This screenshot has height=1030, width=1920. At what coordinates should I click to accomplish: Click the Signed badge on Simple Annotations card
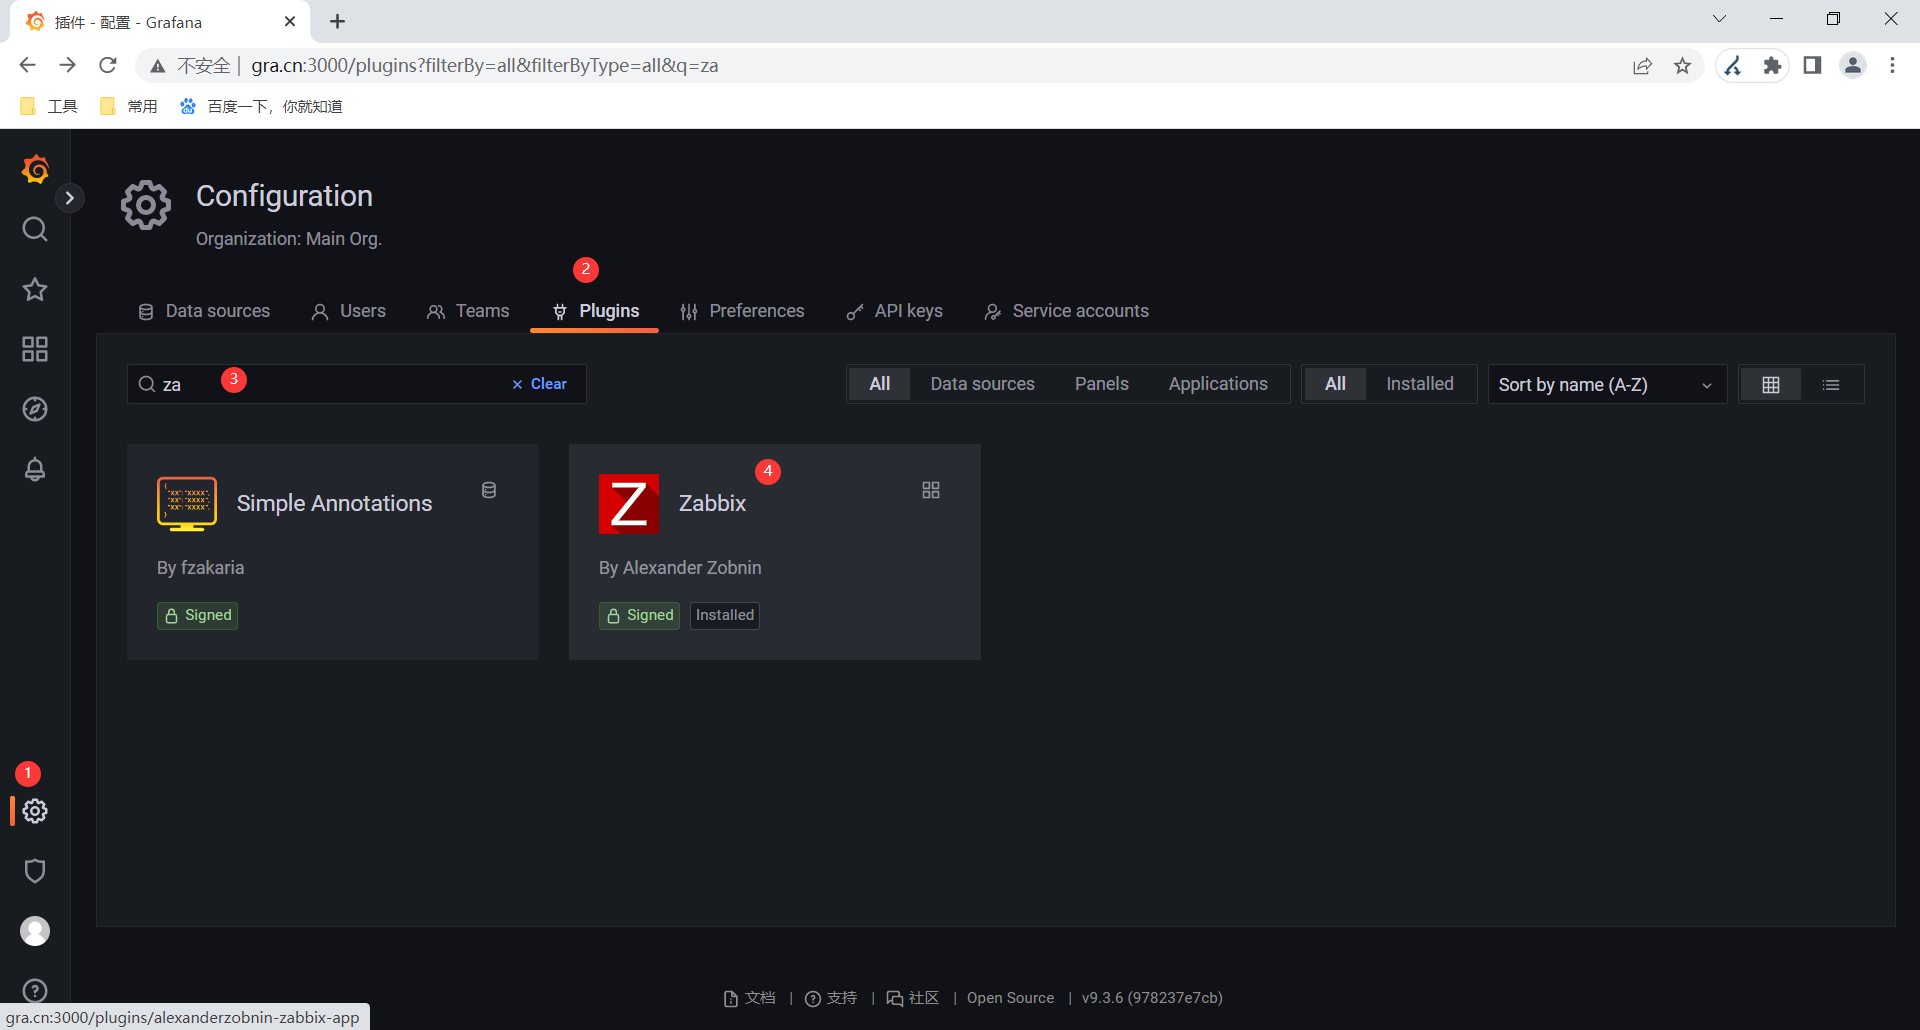(x=197, y=615)
